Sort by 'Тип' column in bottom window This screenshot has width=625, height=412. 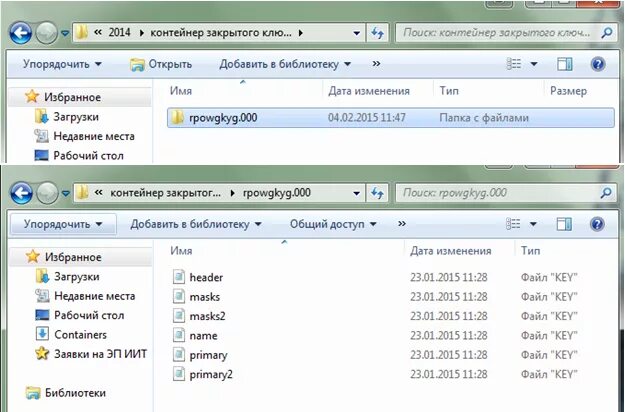530,251
